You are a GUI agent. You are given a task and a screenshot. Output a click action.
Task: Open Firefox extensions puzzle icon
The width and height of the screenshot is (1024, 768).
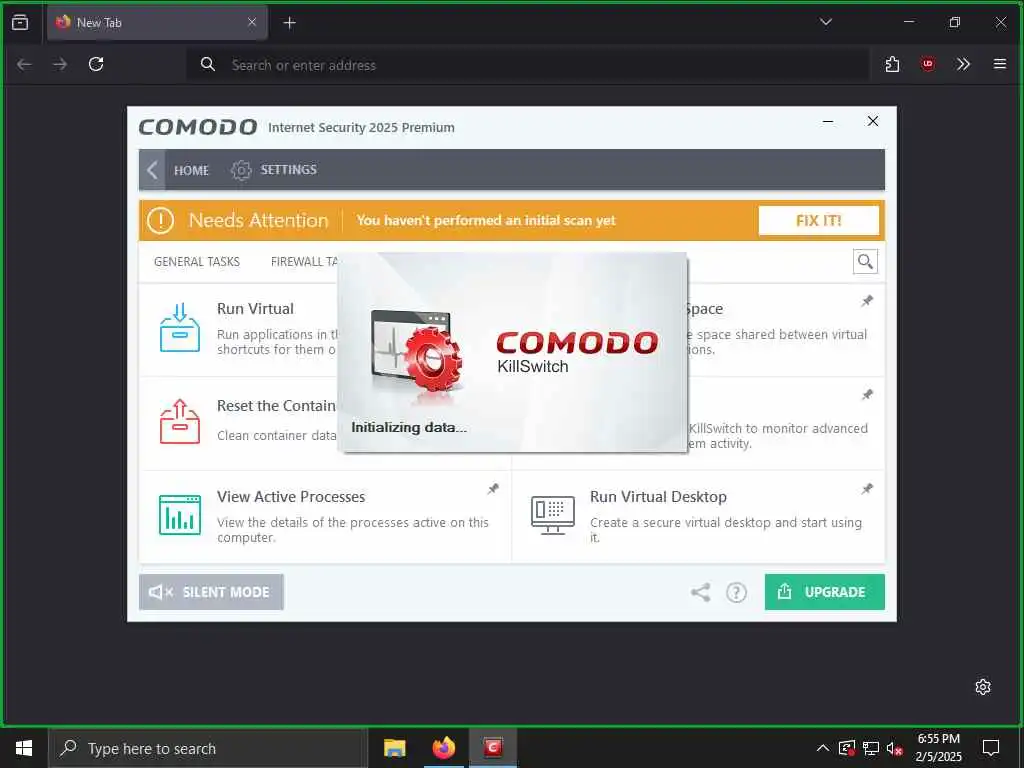click(x=892, y=64)
